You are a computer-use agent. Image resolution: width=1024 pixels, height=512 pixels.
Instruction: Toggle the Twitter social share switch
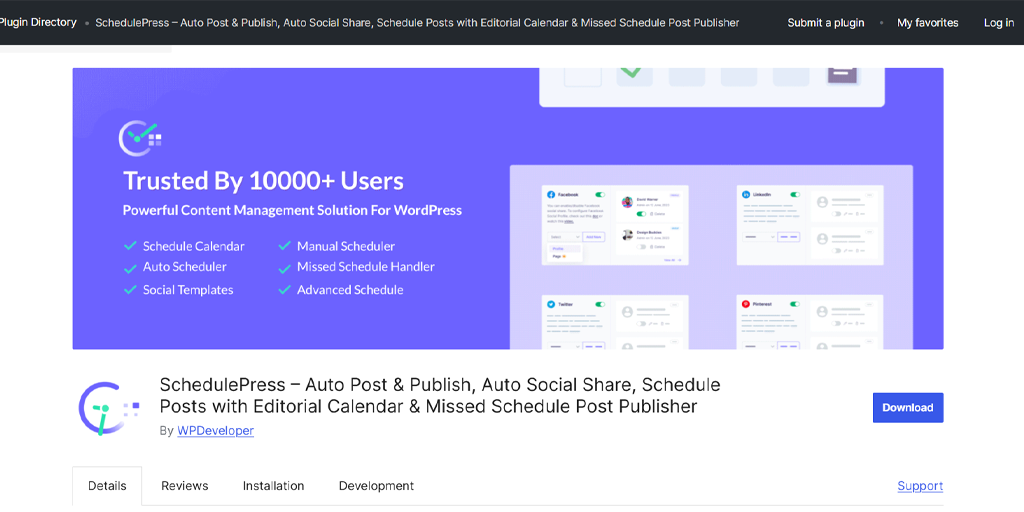tap(600, 304)
